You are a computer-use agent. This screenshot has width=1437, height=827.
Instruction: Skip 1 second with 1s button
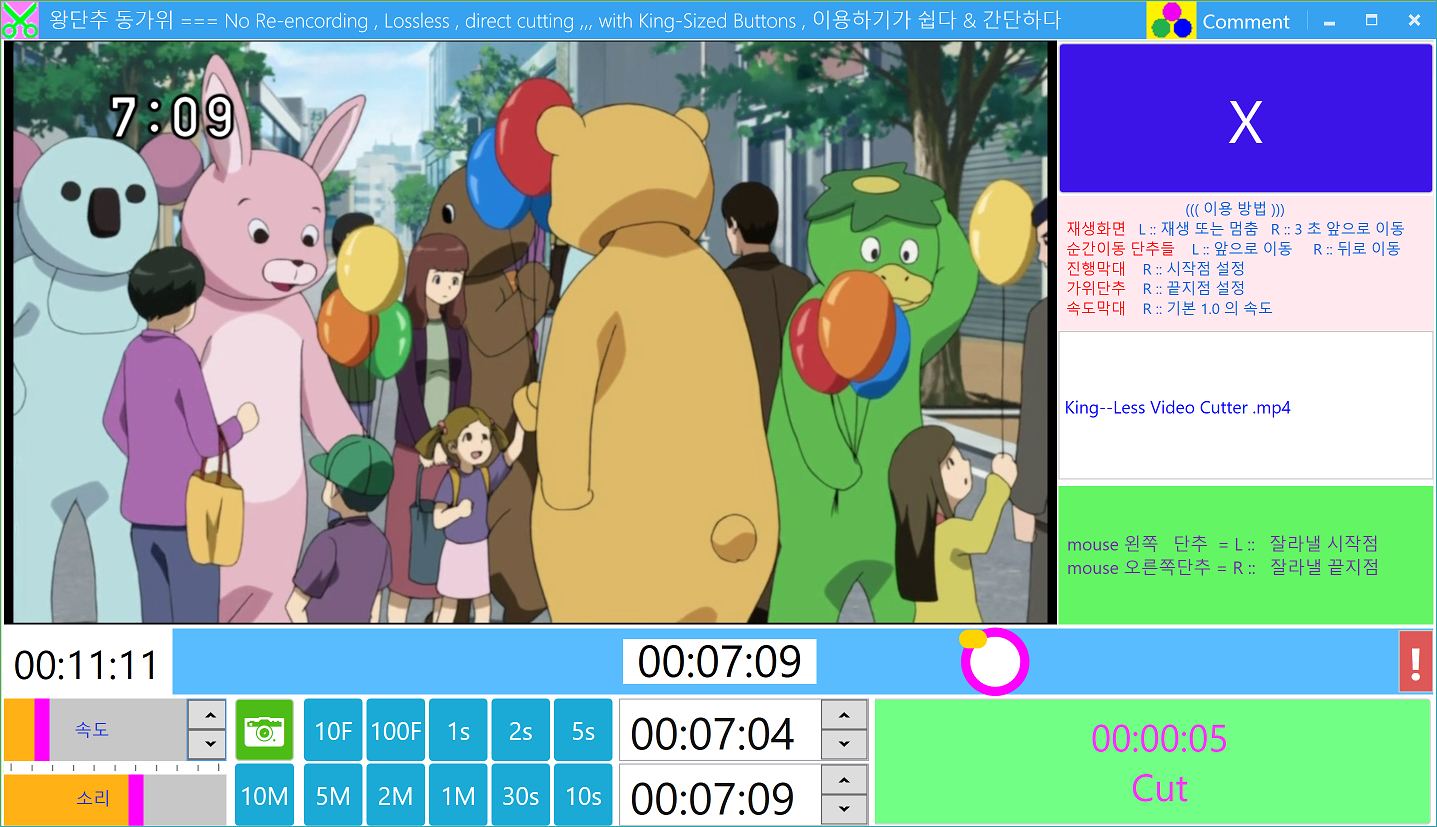(459, 730)
